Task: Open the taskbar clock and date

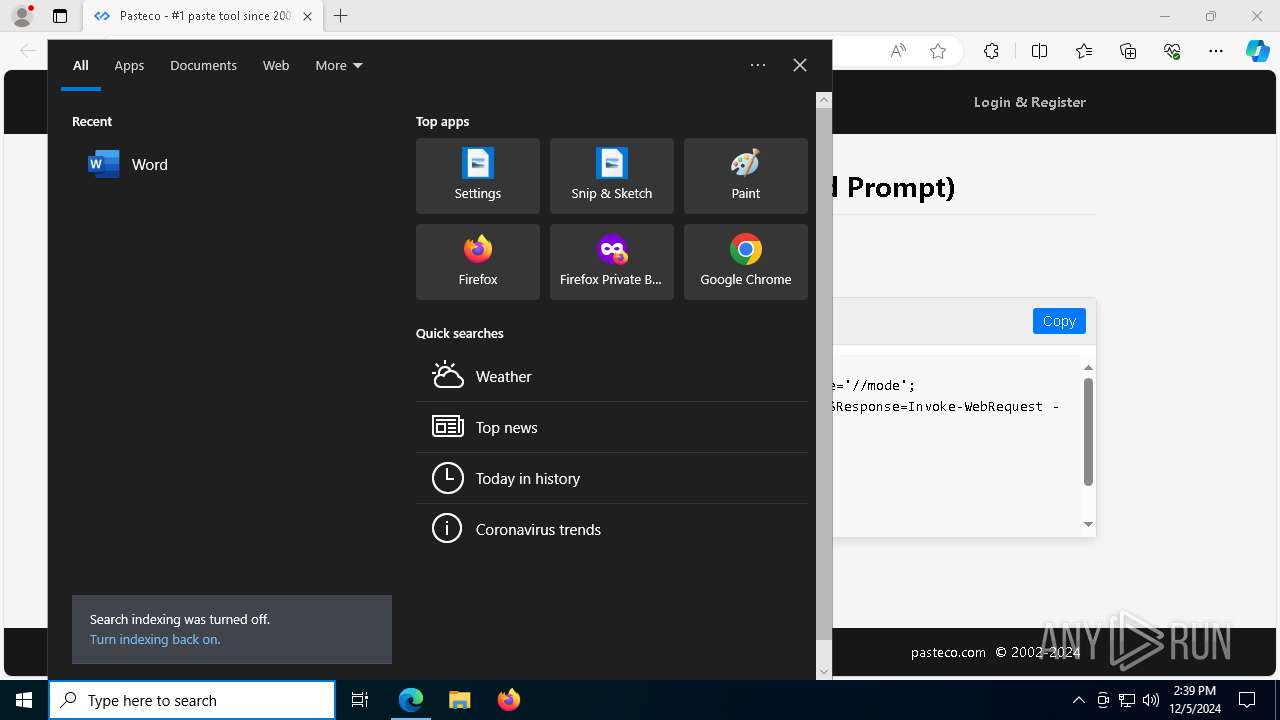Action: (x=1195, y=700)
